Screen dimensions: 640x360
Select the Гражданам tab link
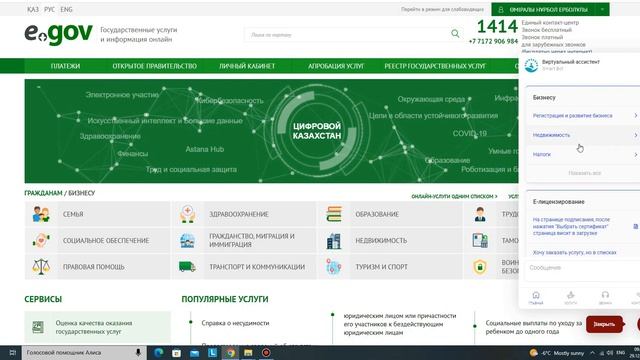[43, 193]
